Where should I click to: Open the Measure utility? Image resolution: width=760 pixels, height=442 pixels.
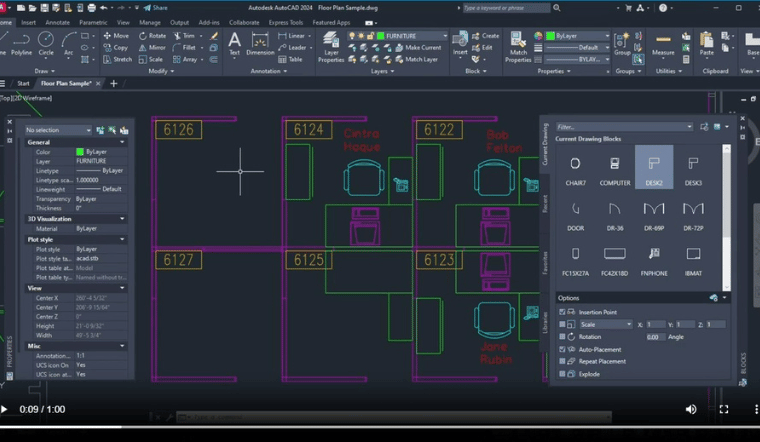663,45
